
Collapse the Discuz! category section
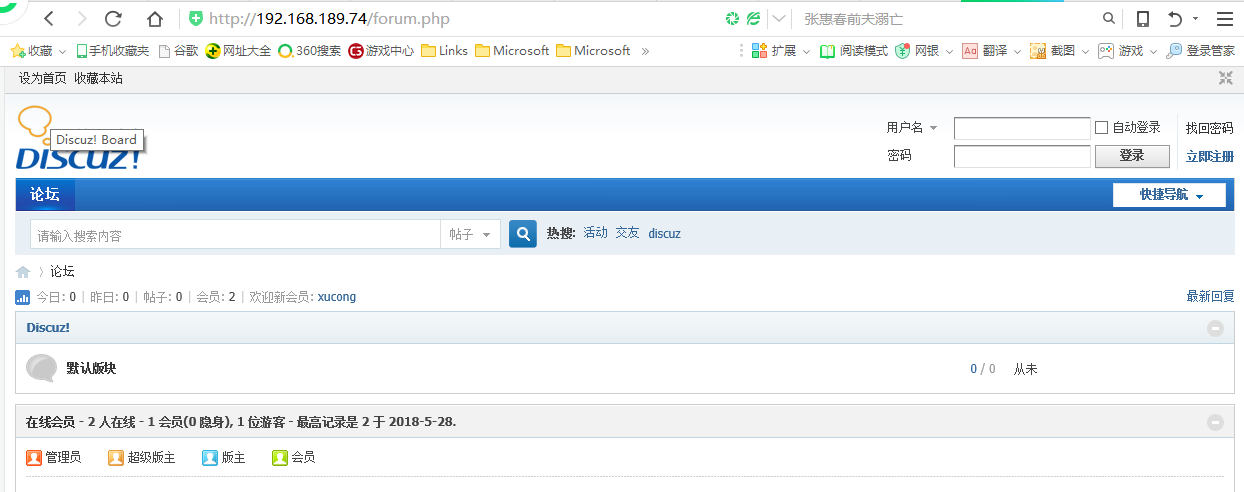click(x=1215, y=328)
